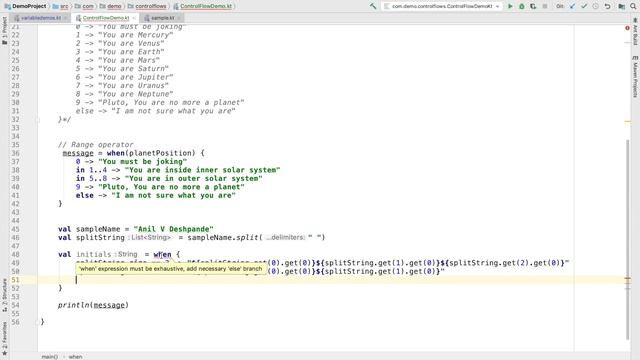The image size is (640, 360).
Task: Click the Stop process square icon
Action: pos(544,6)
